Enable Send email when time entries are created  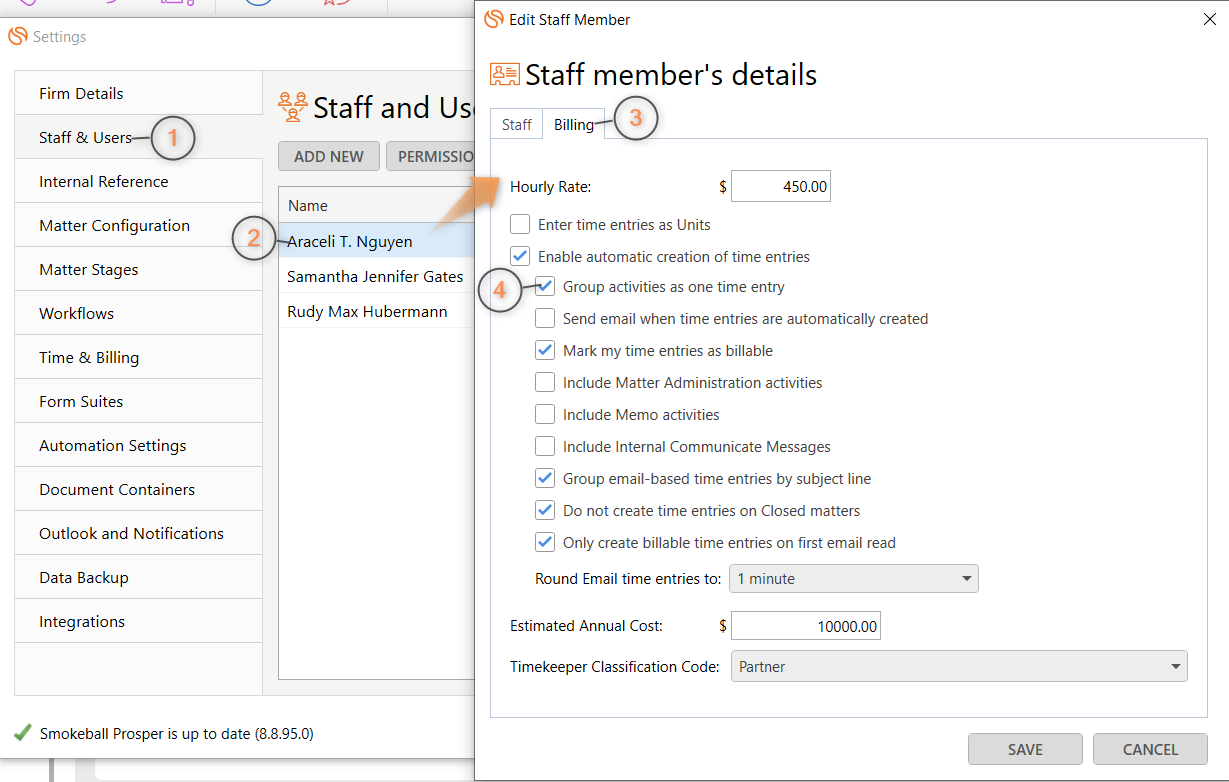pyautogui.click(x=545, y=319)
